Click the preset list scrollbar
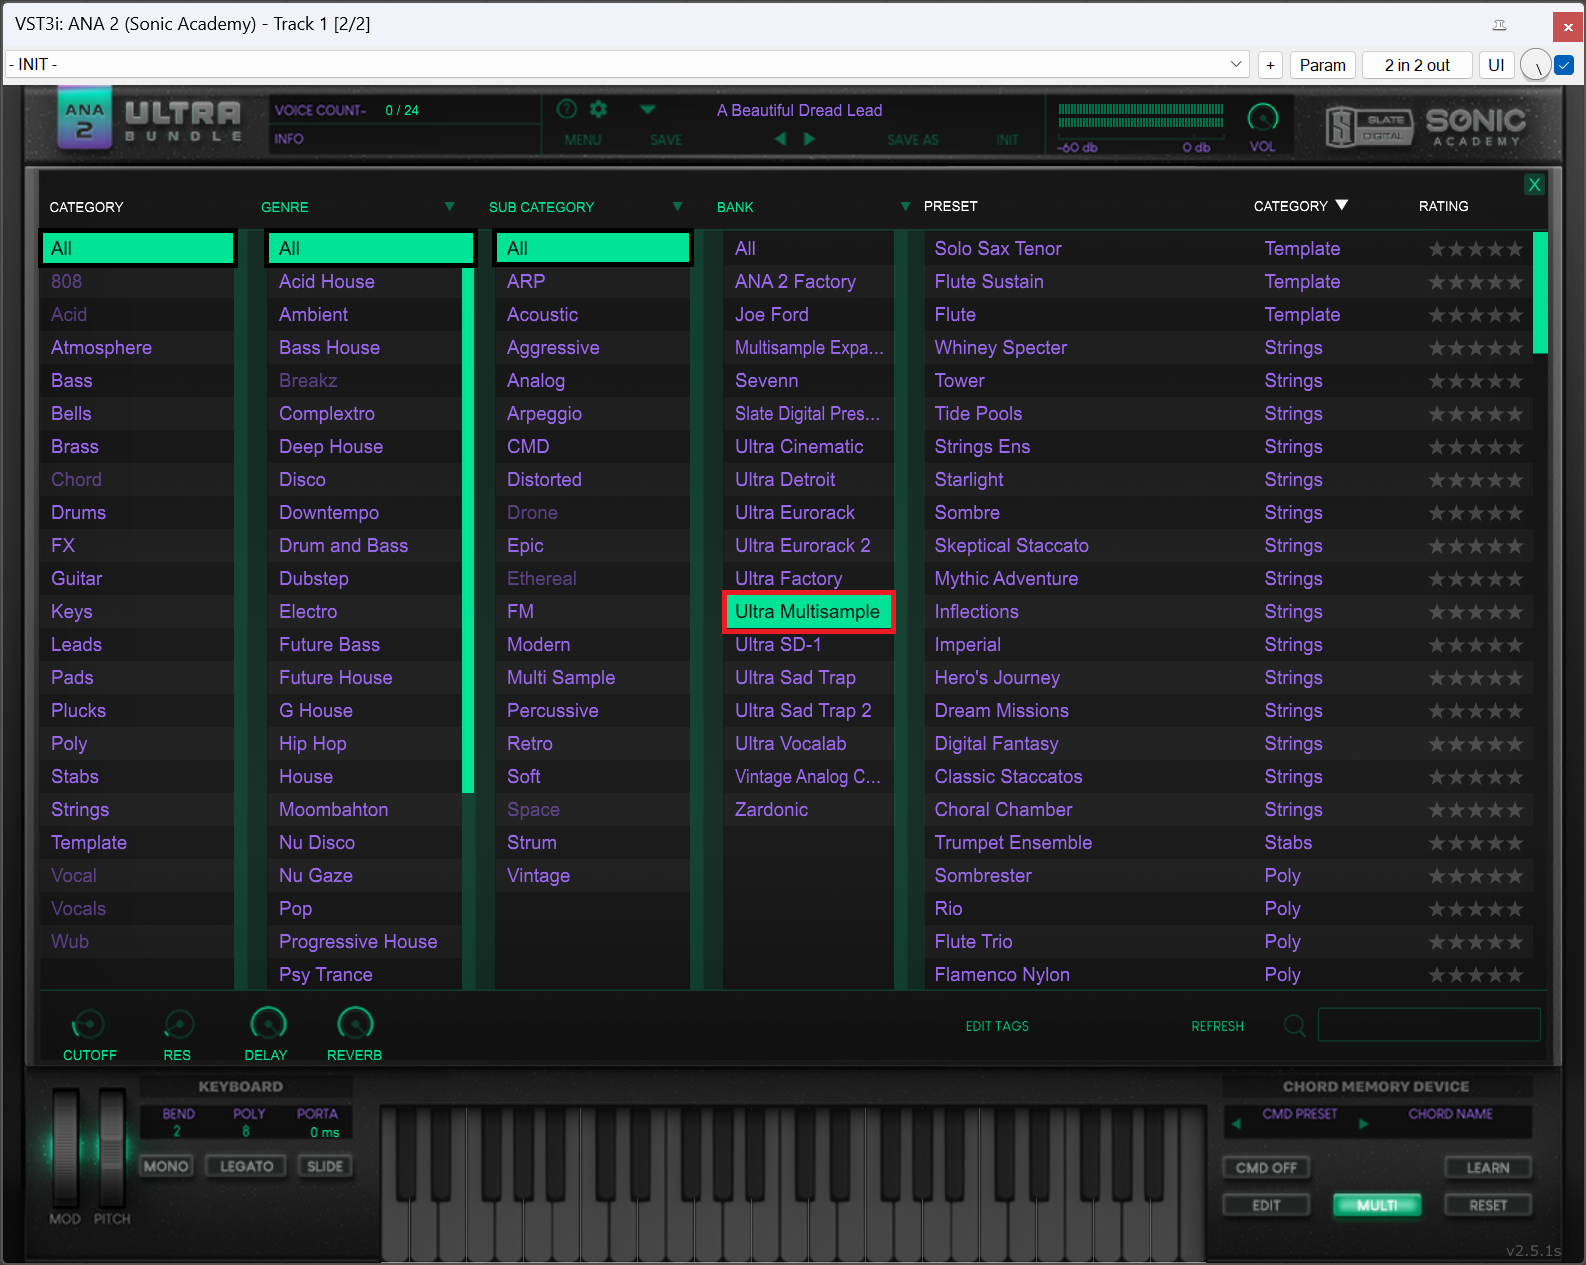Image resolution: width=1586 pixels, height=1265 pixels. pyautogui.click(x=1540, y=293)
